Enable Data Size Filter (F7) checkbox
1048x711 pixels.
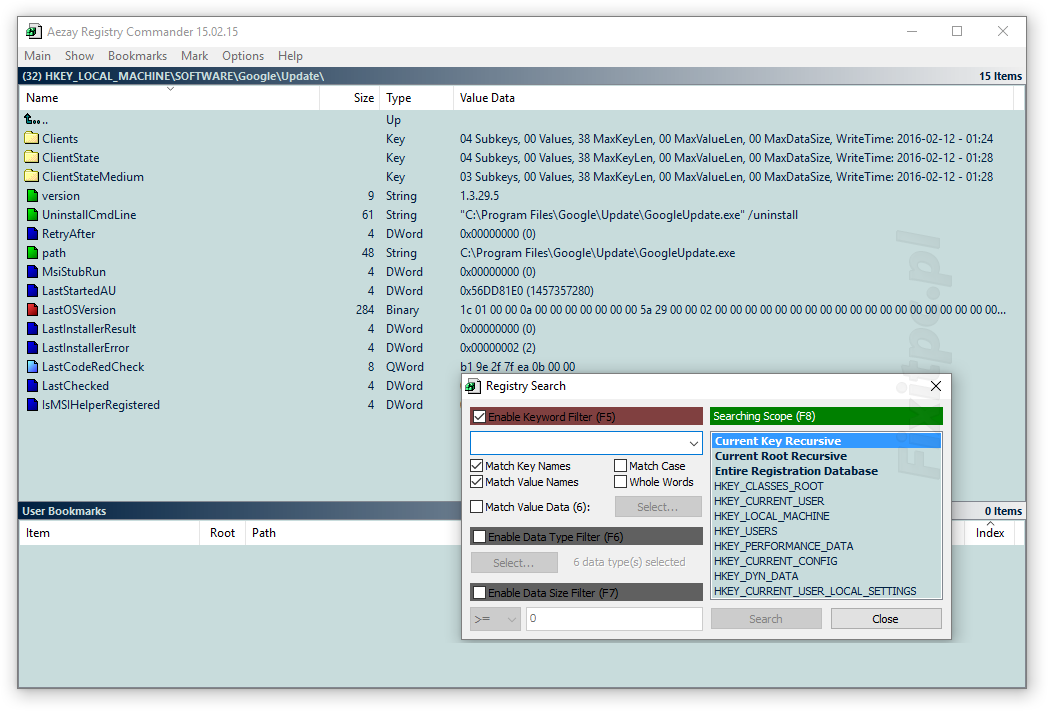(x=479, y=593)
